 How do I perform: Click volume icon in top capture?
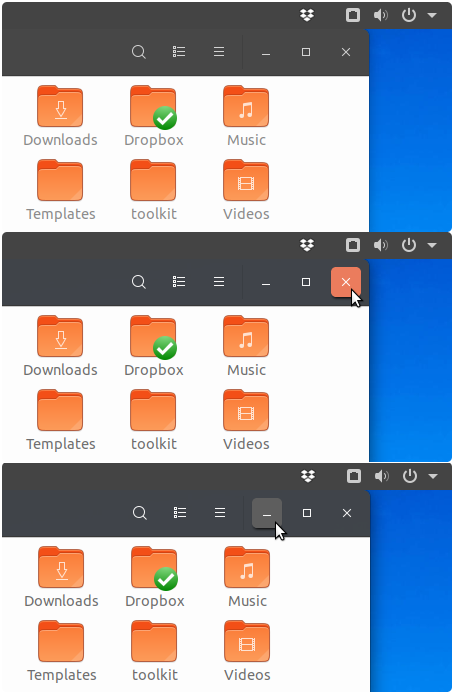click(x=380, y=15)
